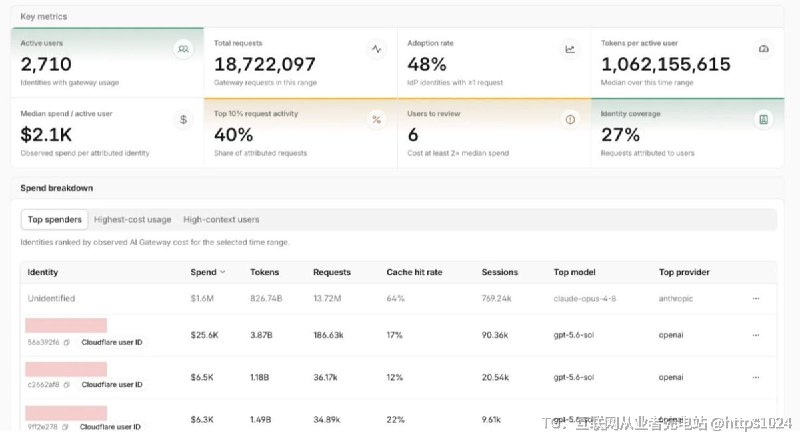Click the Identity column header
Viewport: 800px width, 435px height.
43,272
